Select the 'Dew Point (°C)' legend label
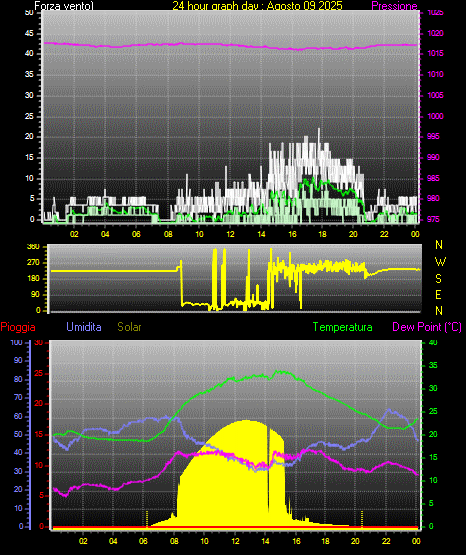 point(427,327)
